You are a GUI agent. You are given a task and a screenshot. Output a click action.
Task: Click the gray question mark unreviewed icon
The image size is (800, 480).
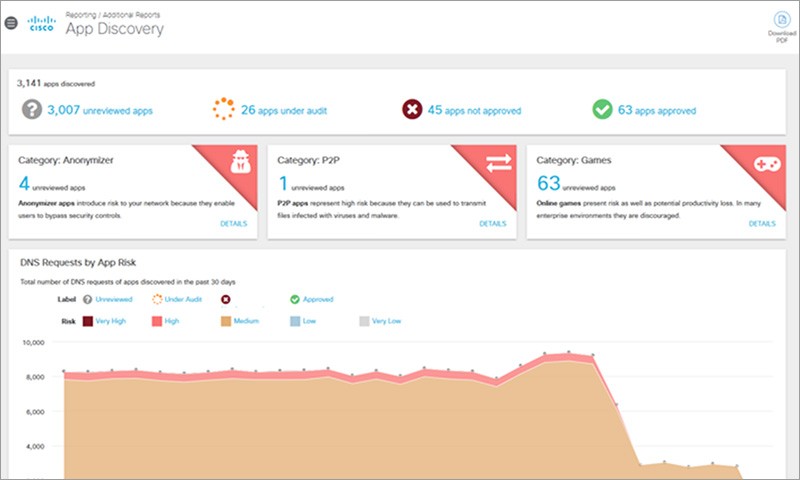[32, 110]
